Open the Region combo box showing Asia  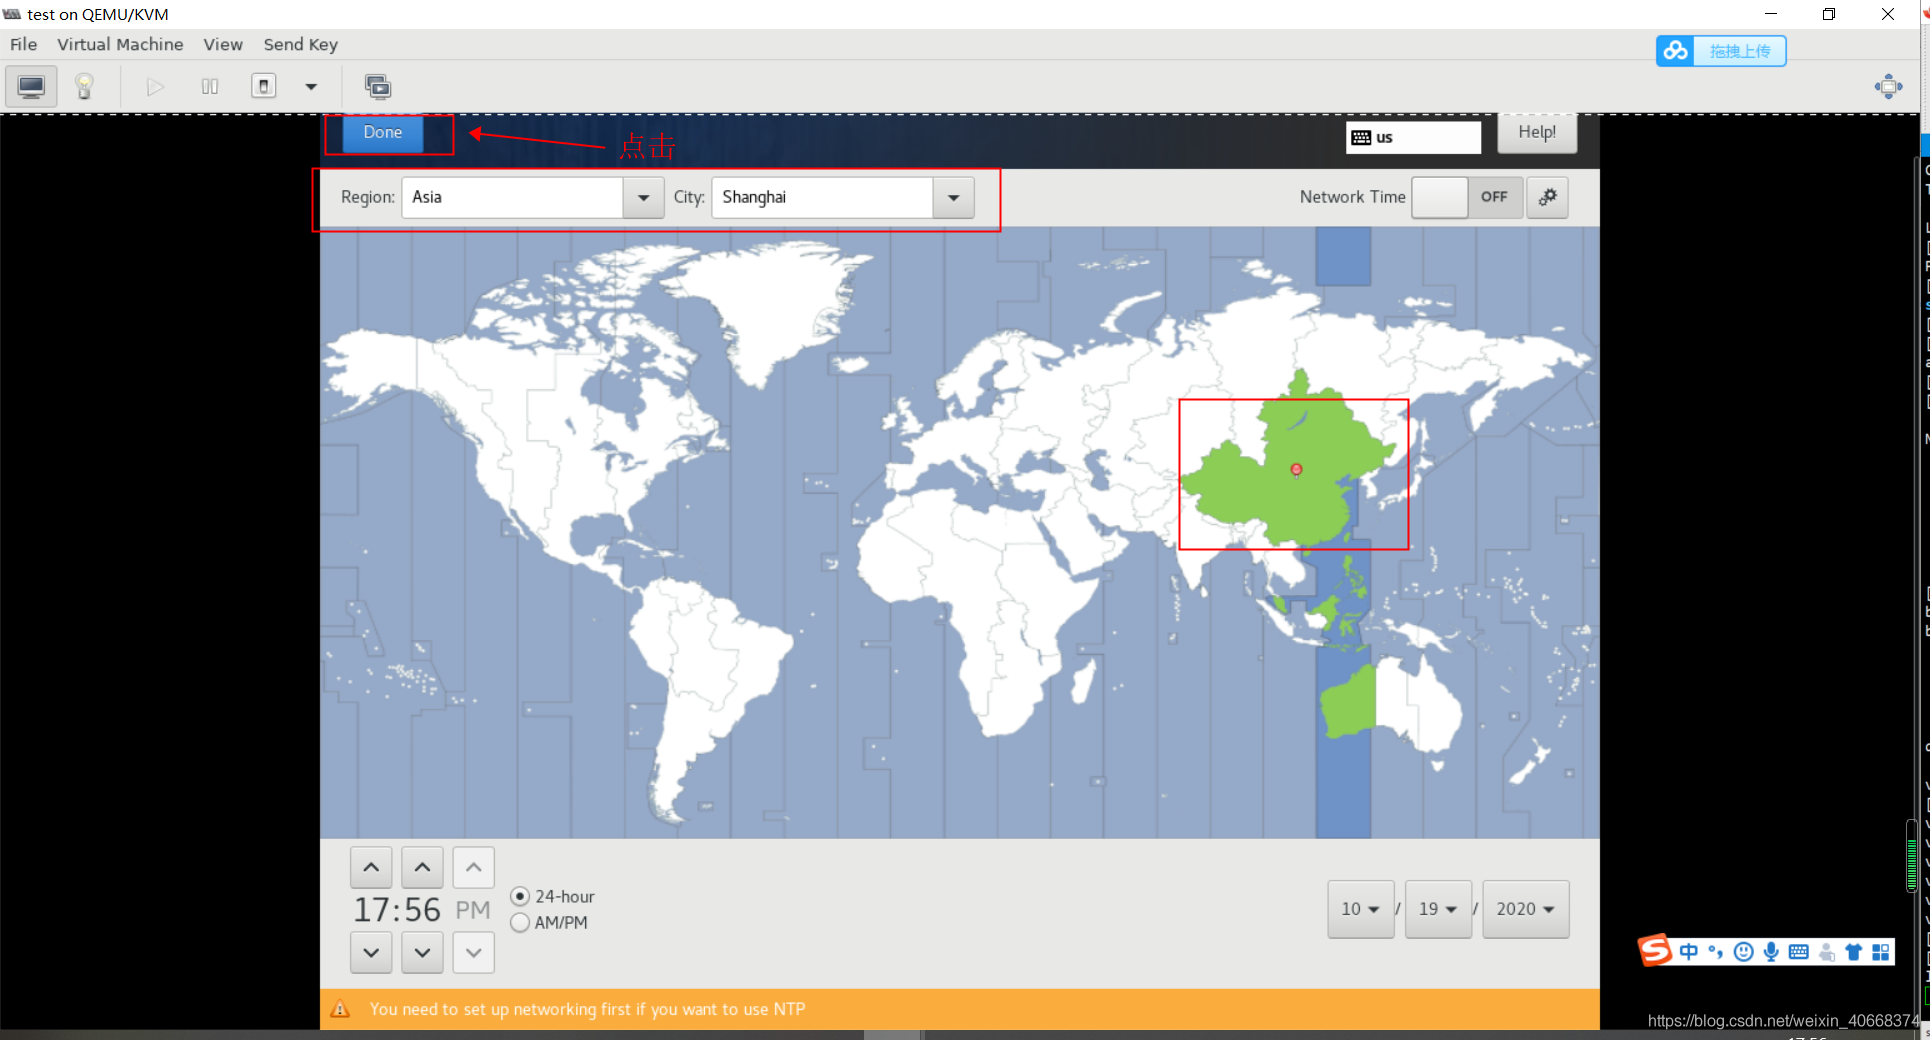coord(533,198)
